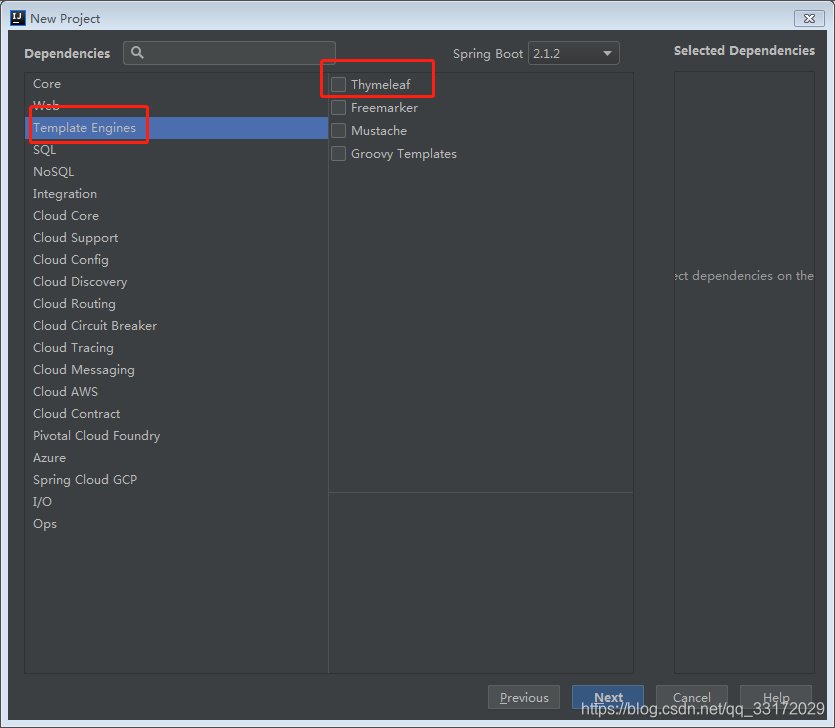Click the Freemarker label text
The width and height of the screenshot is (835, 728).
384,108
